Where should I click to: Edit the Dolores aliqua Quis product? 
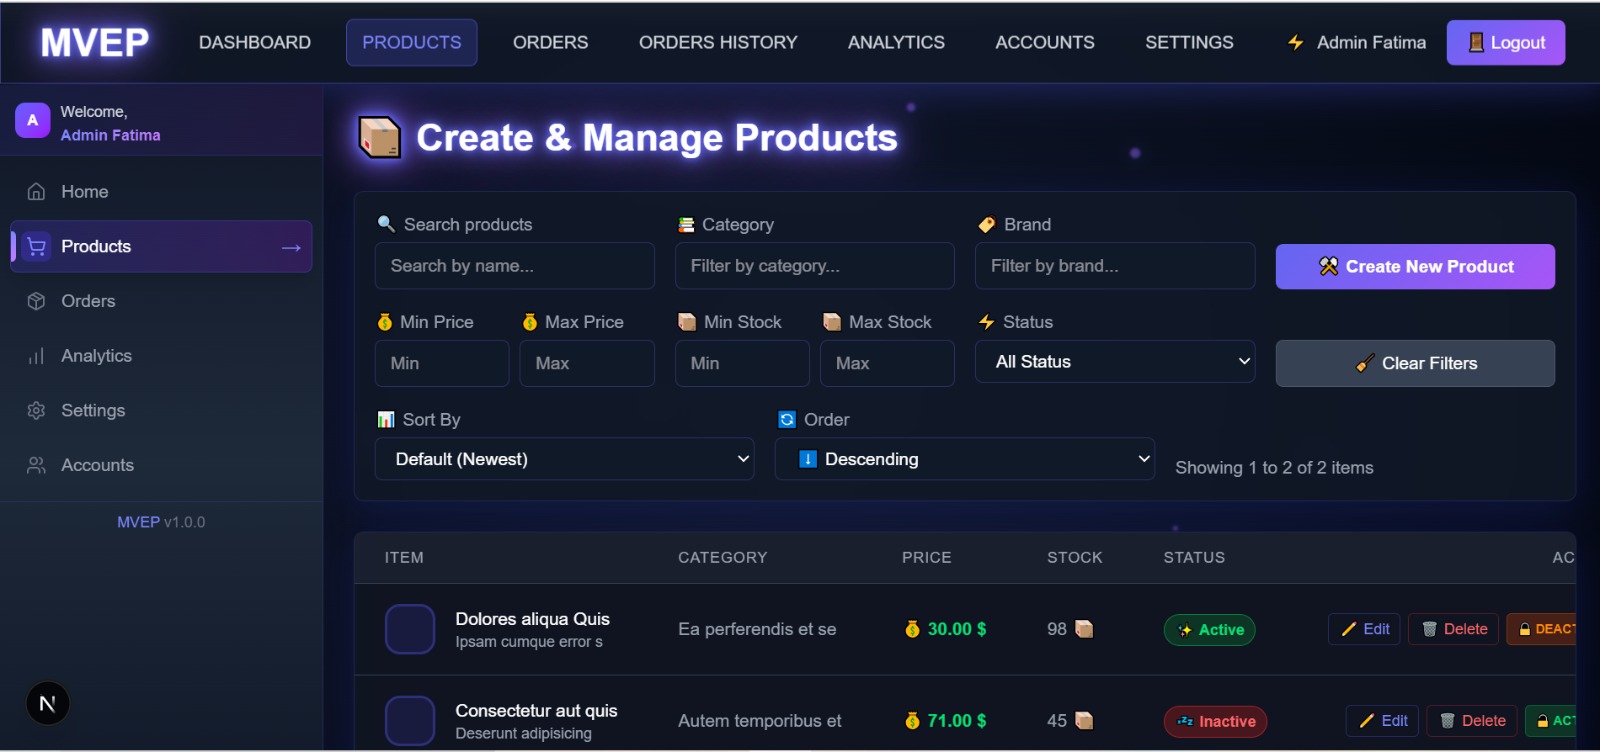[x=1365, y=629]
